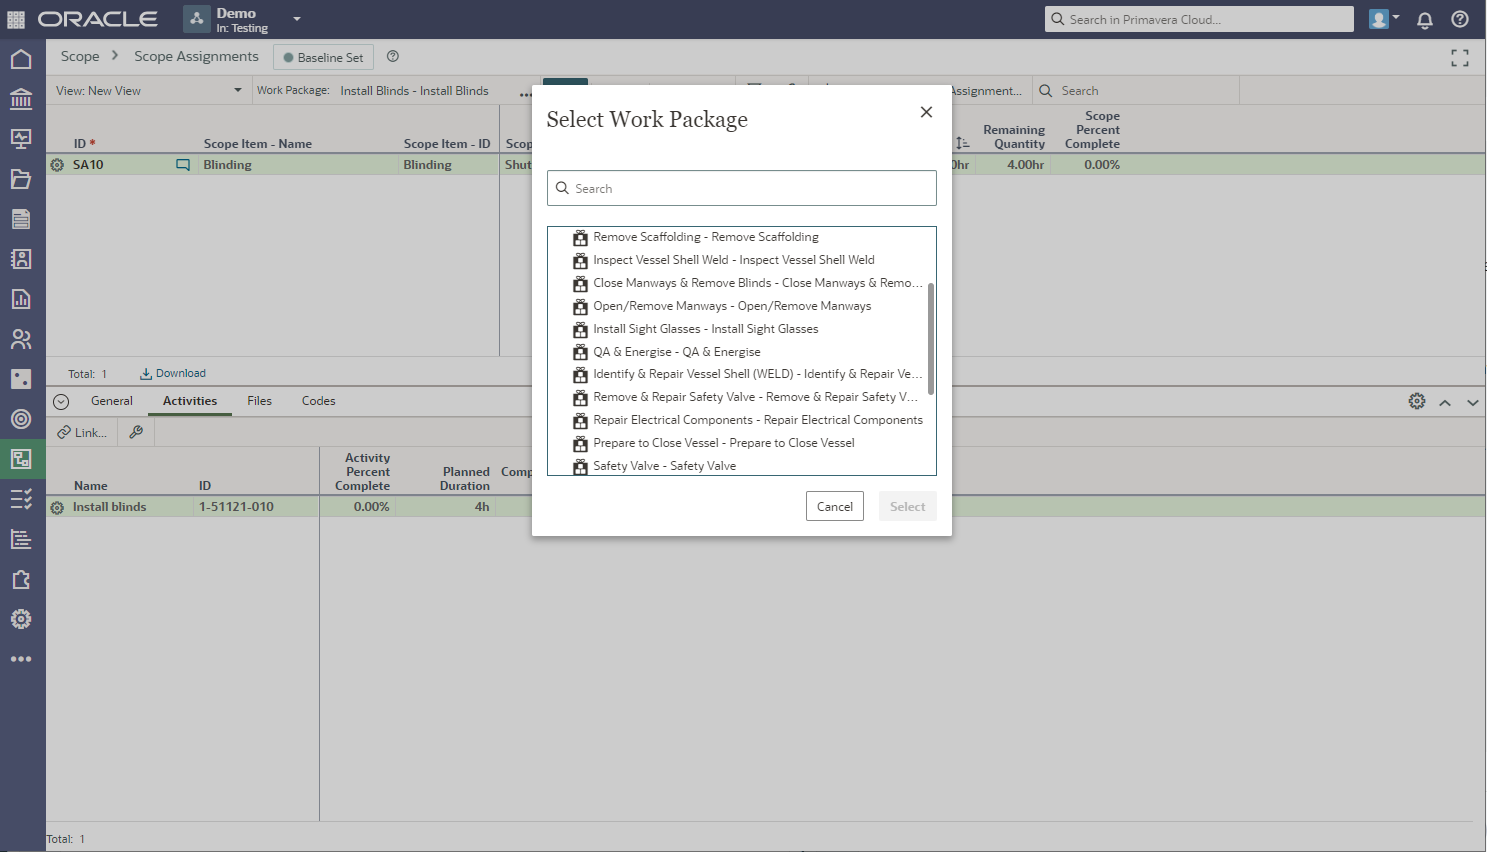This screenshot has height=852, width=1487.
Task: Open the View: New View dropdown
Action: 147,89
